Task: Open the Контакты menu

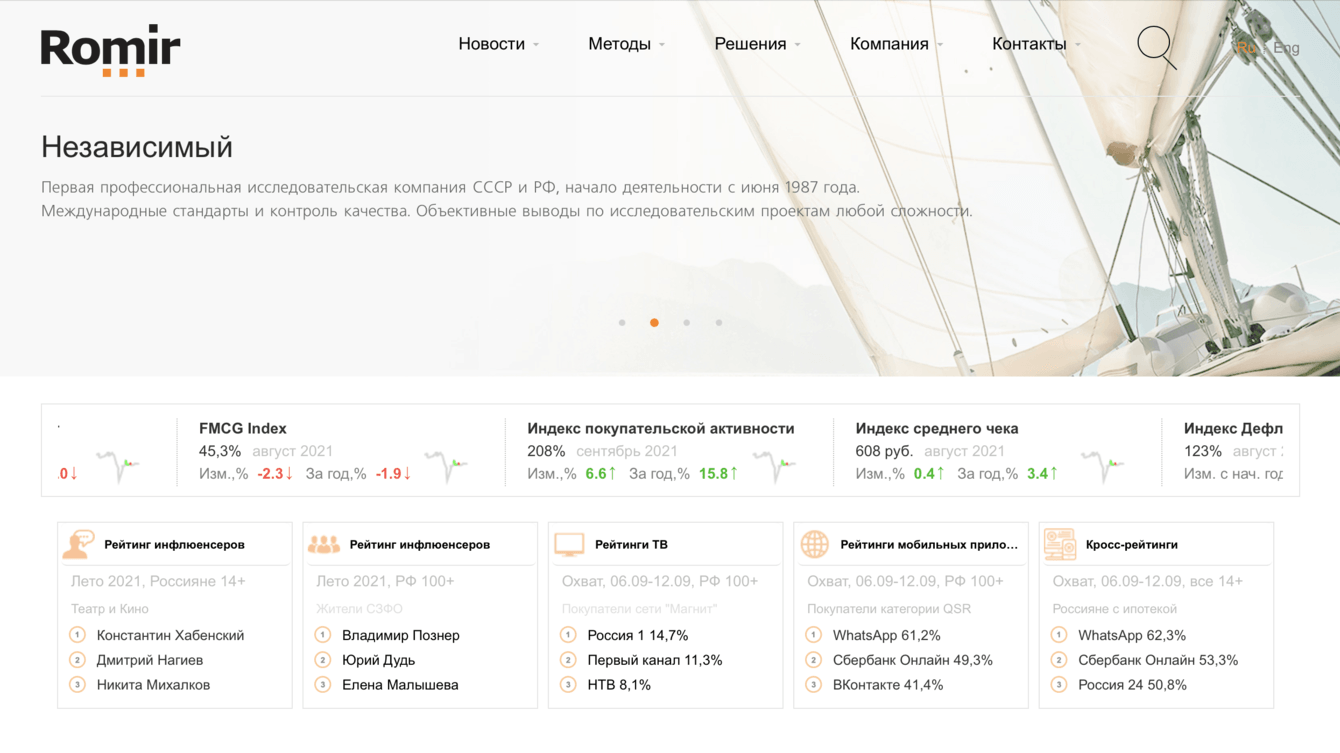Action: (1029, 44)
